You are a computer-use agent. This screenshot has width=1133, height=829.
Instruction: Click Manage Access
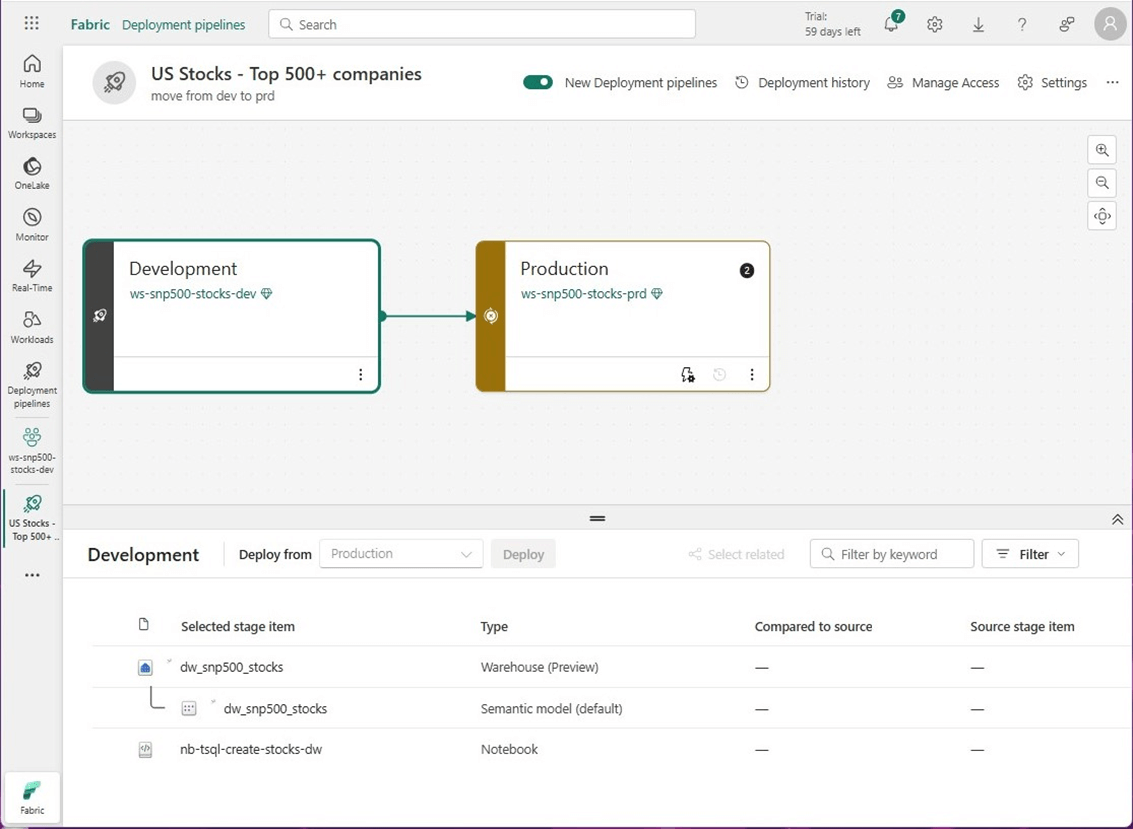point(943,83)
